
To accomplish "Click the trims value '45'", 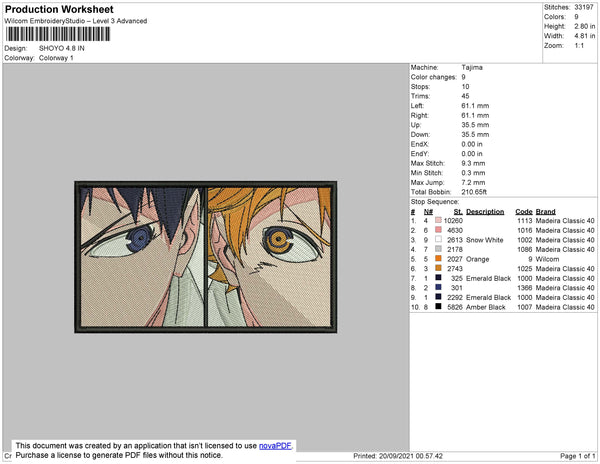I will click(x=465, y=96).
